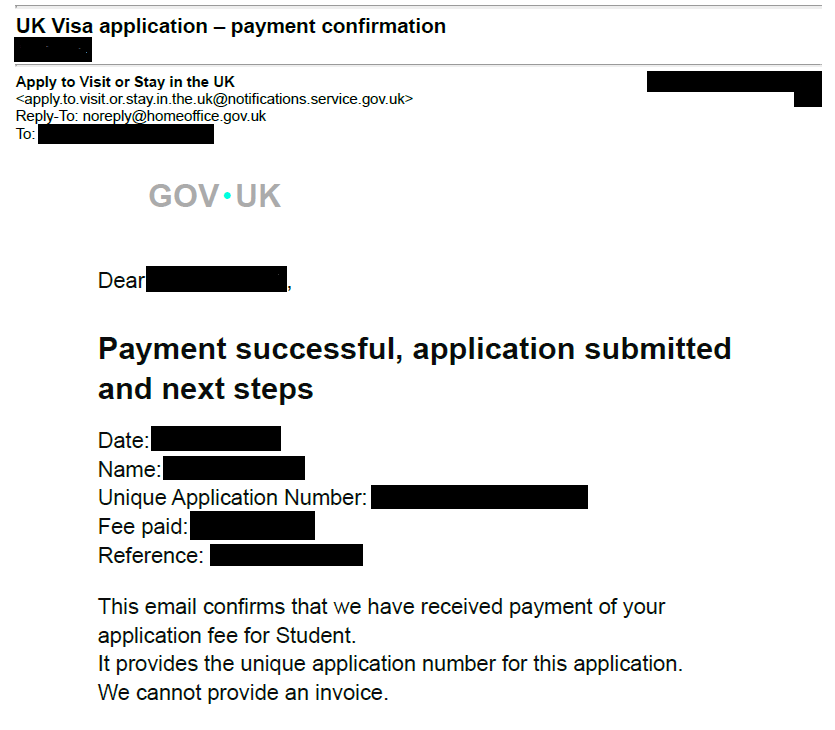This screenshot has width=835, height=730.
Task: Click the redacted value next to Date
Action: coord(215,440)
